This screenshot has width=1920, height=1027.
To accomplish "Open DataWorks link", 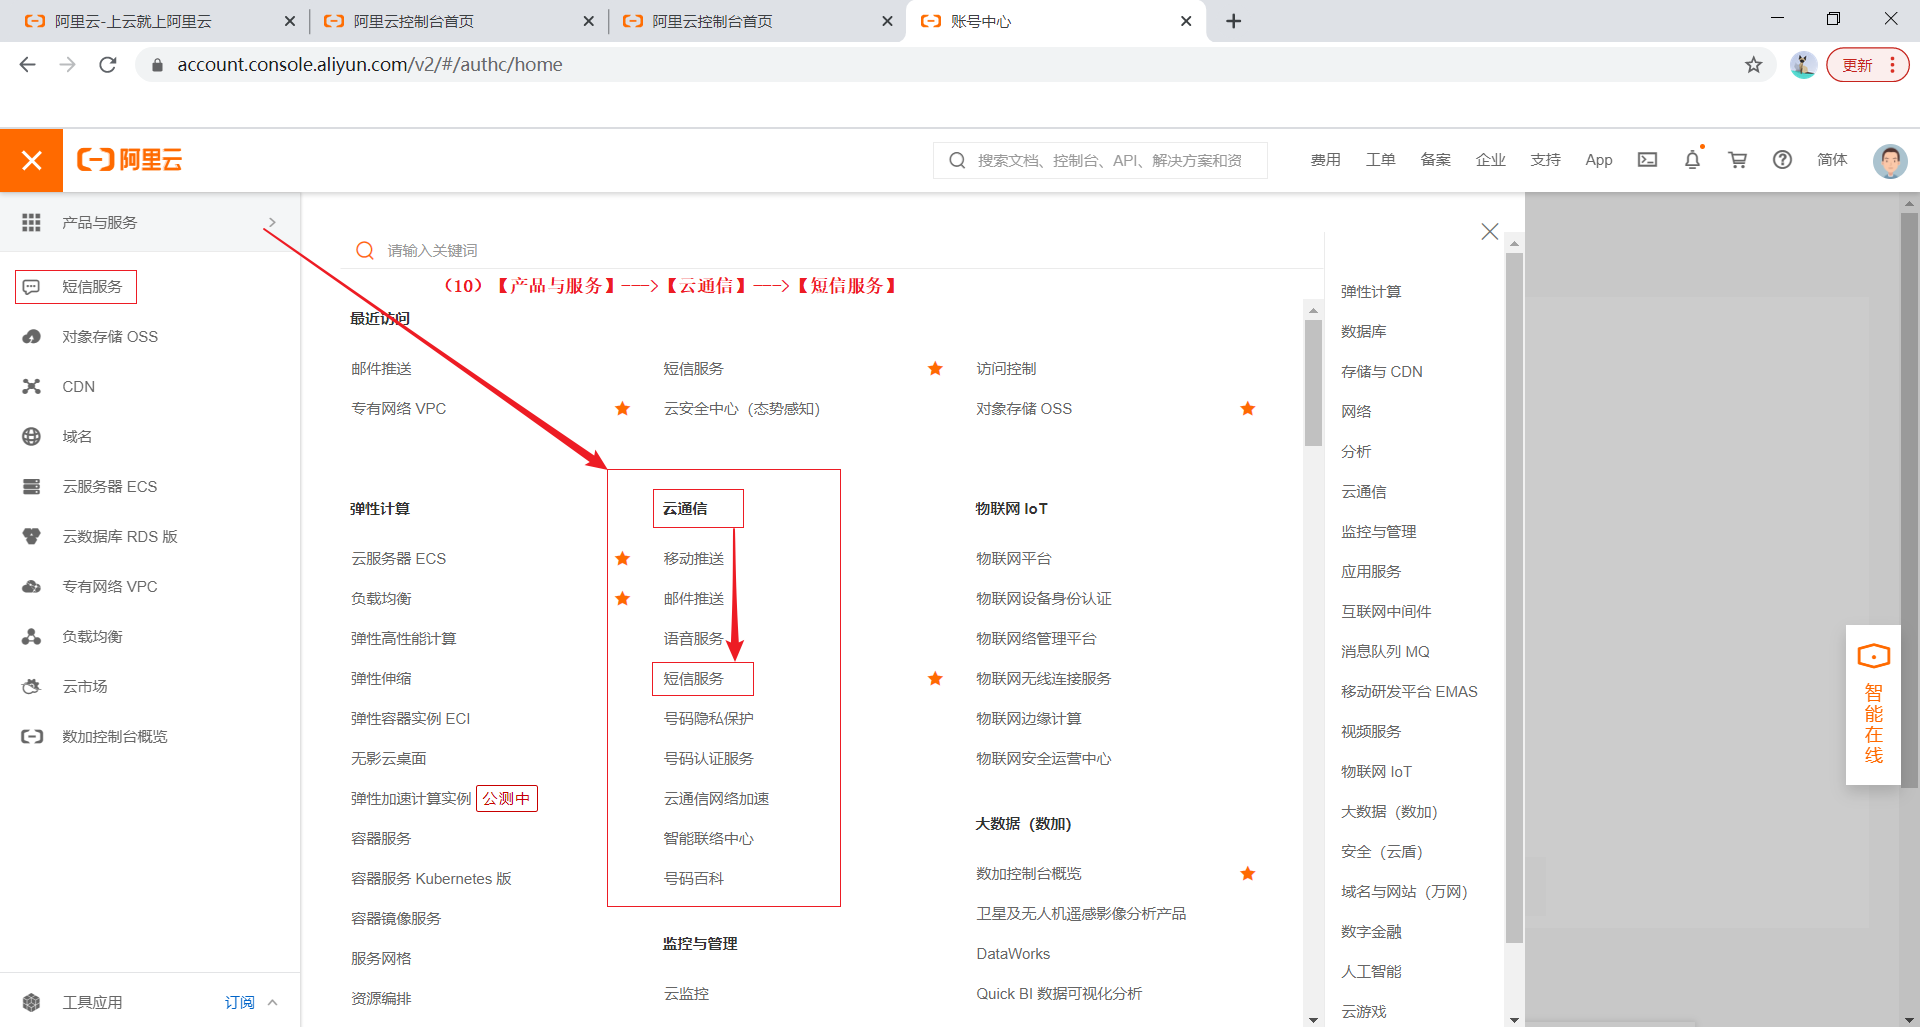I will point(1013,954).
